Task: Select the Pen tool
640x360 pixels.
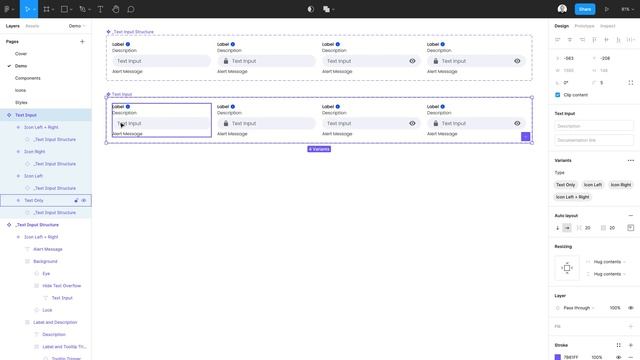Action: pos(83,9)
